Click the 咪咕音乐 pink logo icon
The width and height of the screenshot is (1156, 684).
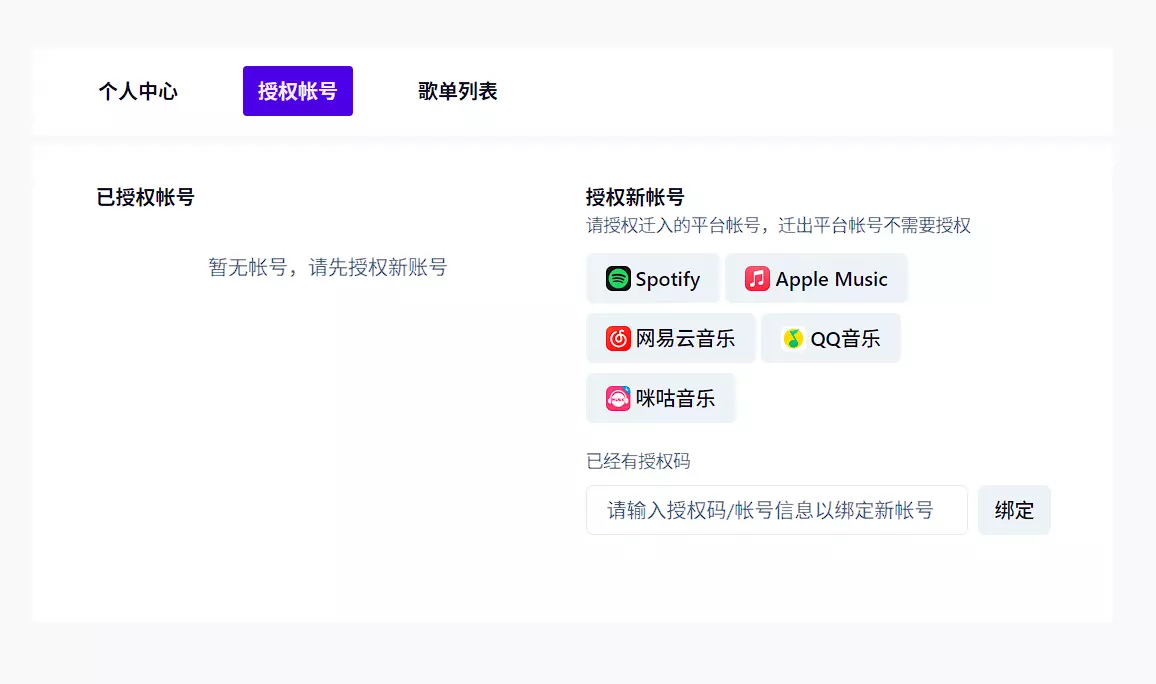[x=618, y=399]
